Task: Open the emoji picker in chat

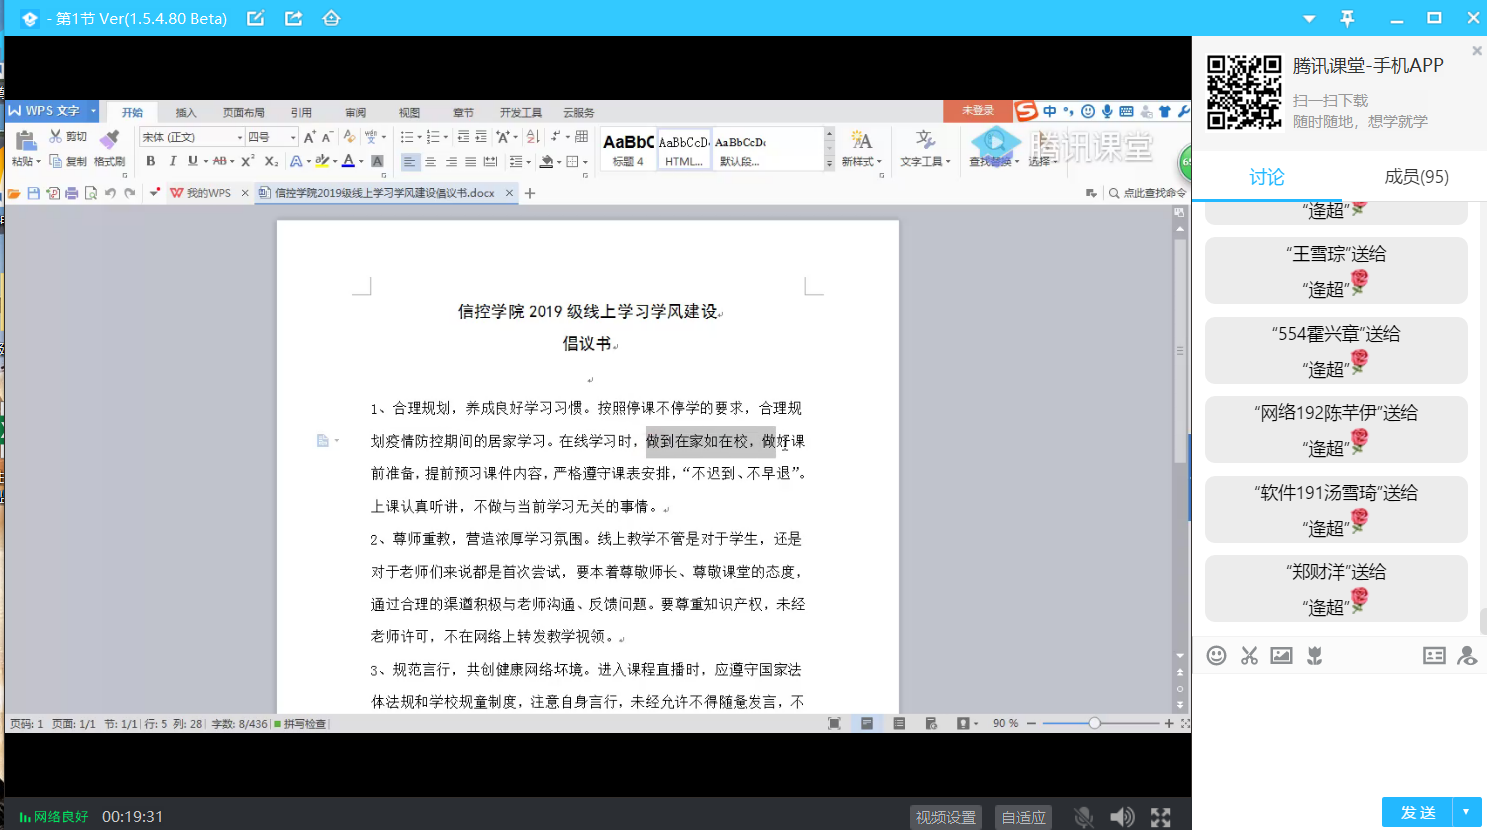Action: point(1216,655)
